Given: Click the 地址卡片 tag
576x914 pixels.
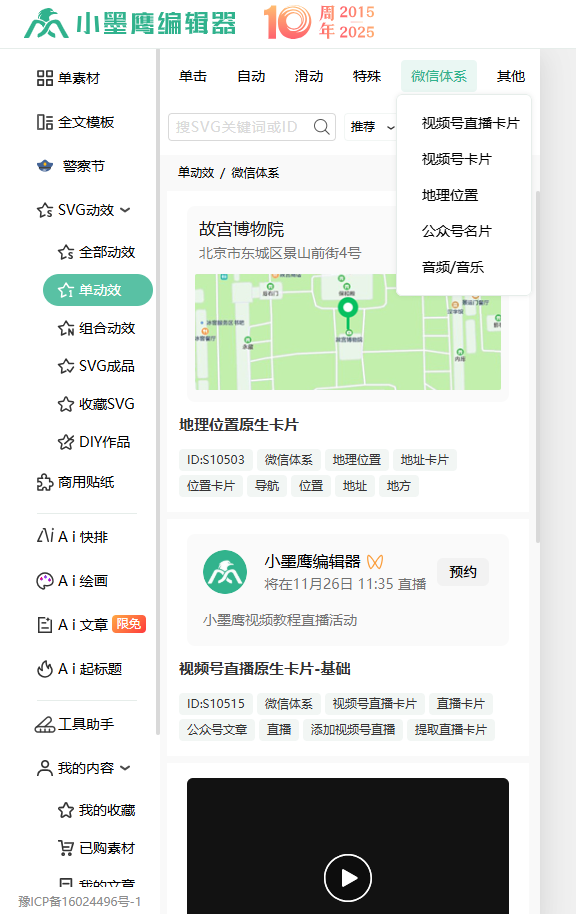Looking at the screenshot, I should click(424, 460).
